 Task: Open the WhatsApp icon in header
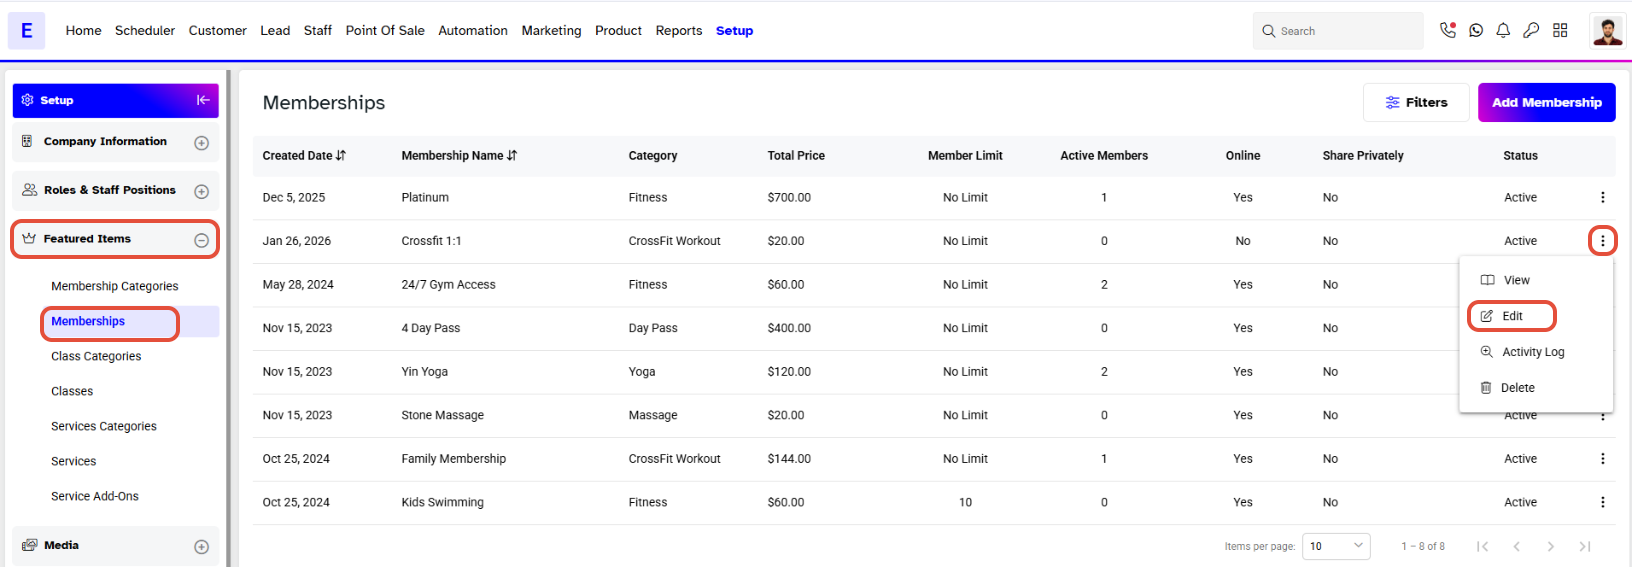(x=1476, y=31)
